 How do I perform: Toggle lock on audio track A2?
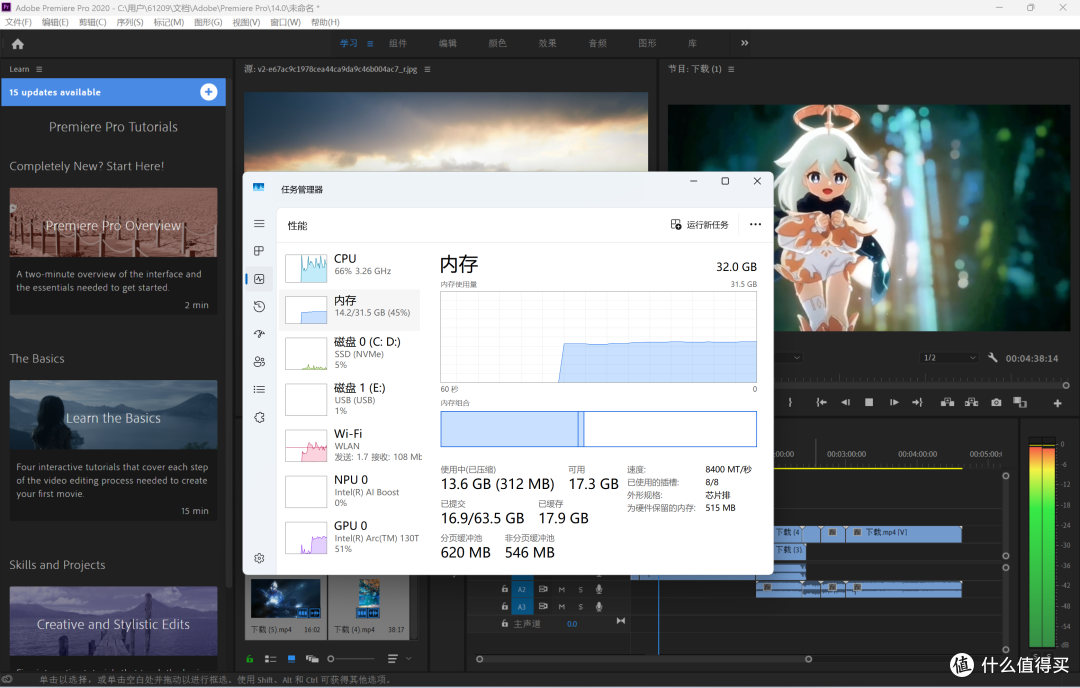click(x=504, y=590)
